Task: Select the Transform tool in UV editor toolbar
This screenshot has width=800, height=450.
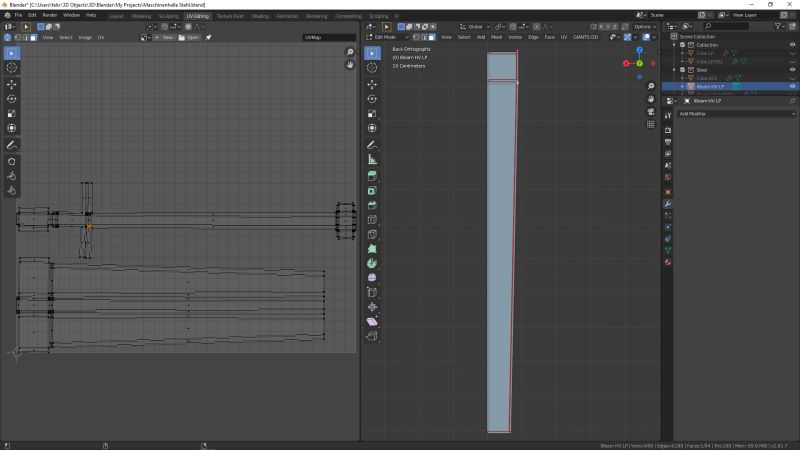Action: click(x=12, y=128)
